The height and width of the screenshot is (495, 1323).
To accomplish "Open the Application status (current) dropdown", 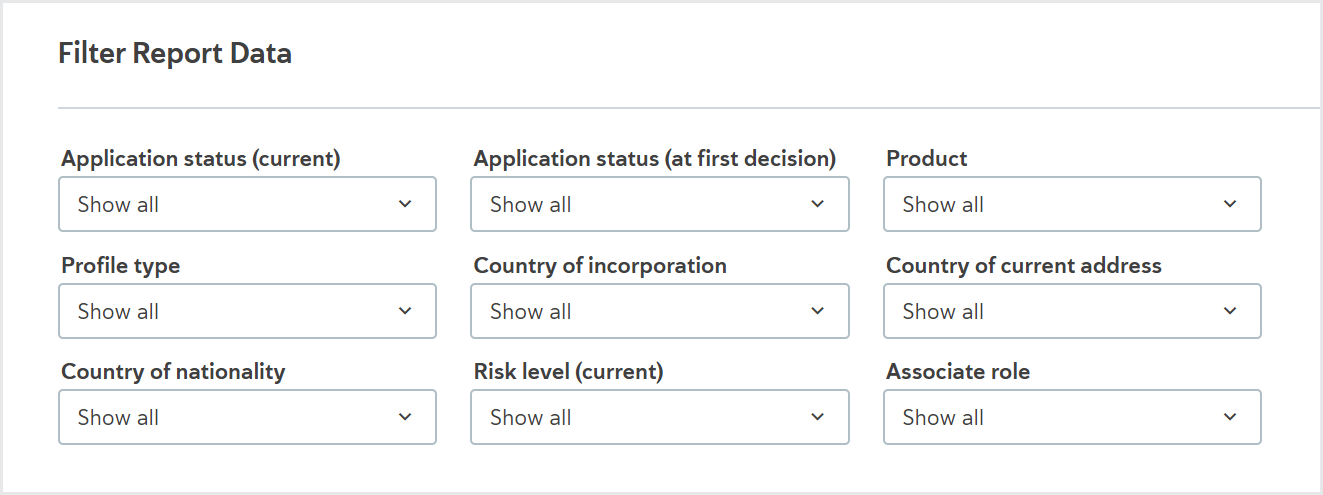I will click(x=248, y=204).
